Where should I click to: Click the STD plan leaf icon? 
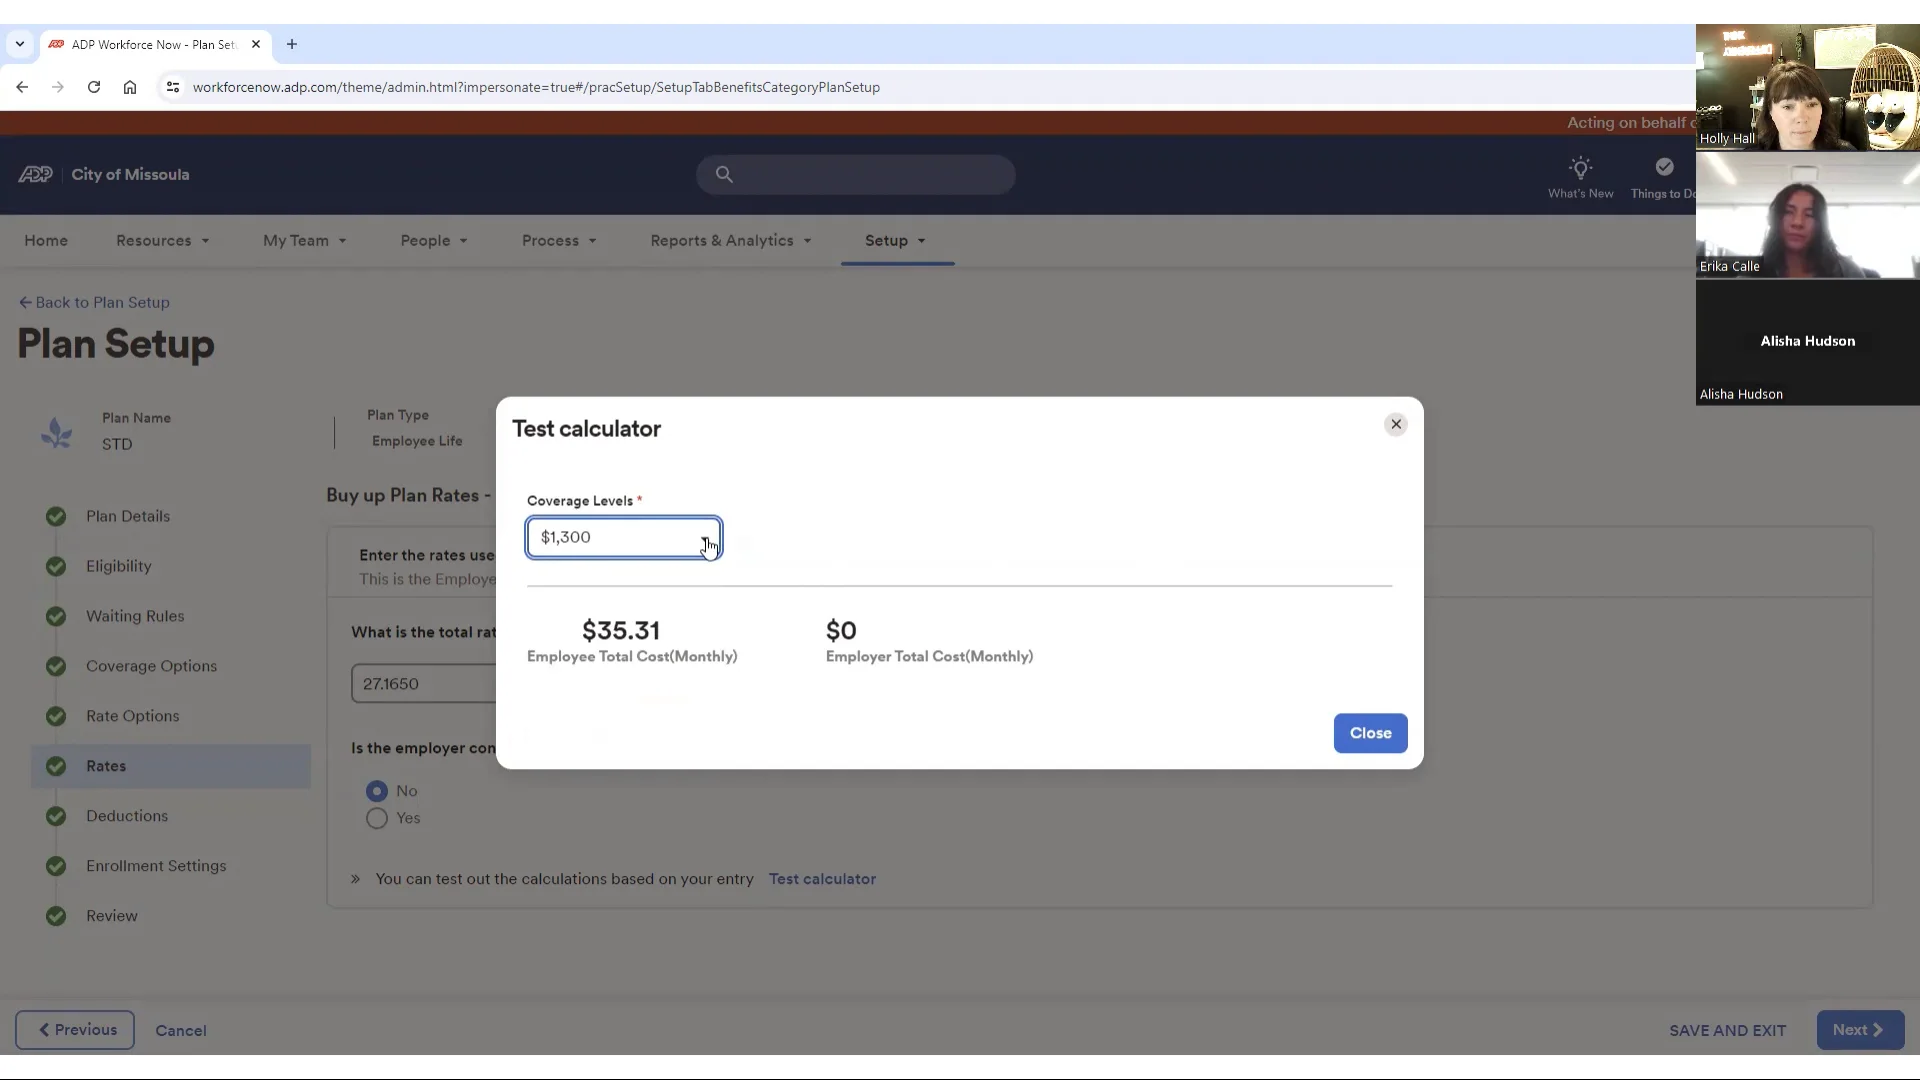(57, 433)
